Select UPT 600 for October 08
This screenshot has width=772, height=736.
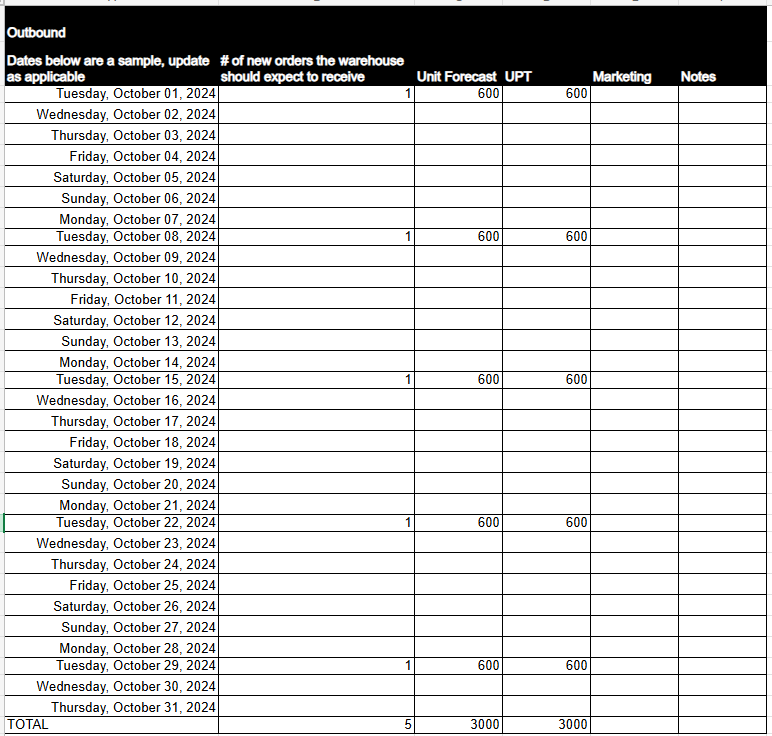547,237
